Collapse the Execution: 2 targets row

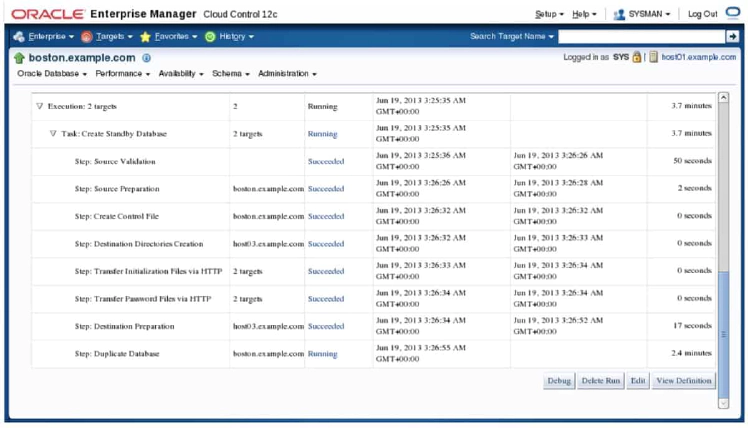click(39, 106)
